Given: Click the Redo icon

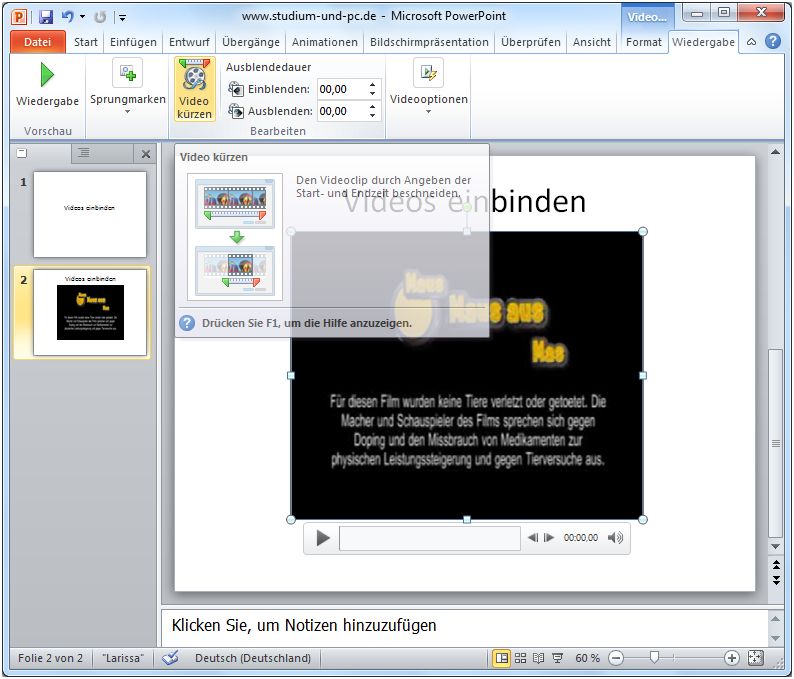Looking at the screenshot, I should point(100,17).
